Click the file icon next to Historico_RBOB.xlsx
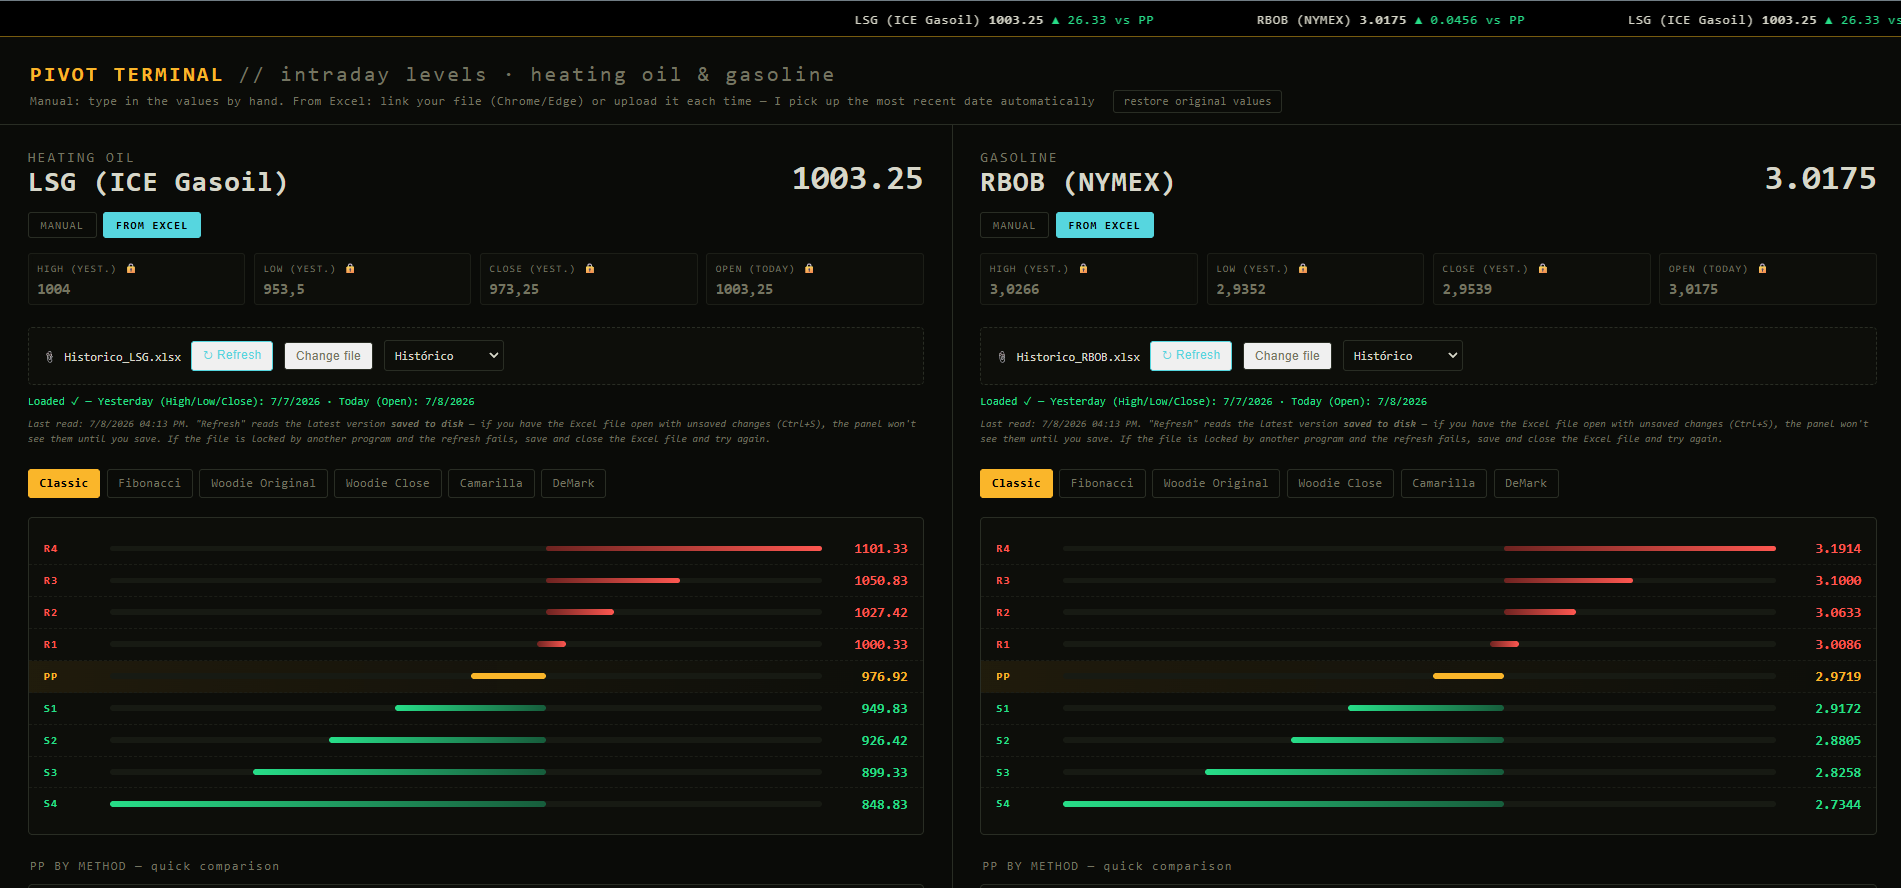 pos(1002,357)
